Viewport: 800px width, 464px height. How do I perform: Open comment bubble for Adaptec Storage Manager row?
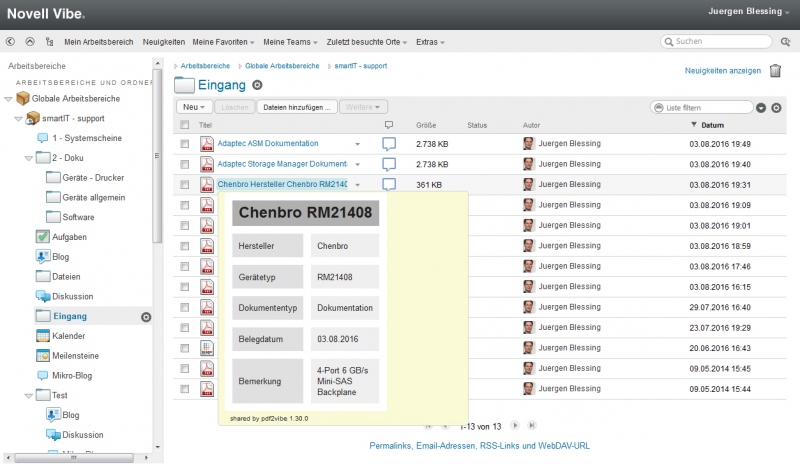389,164
